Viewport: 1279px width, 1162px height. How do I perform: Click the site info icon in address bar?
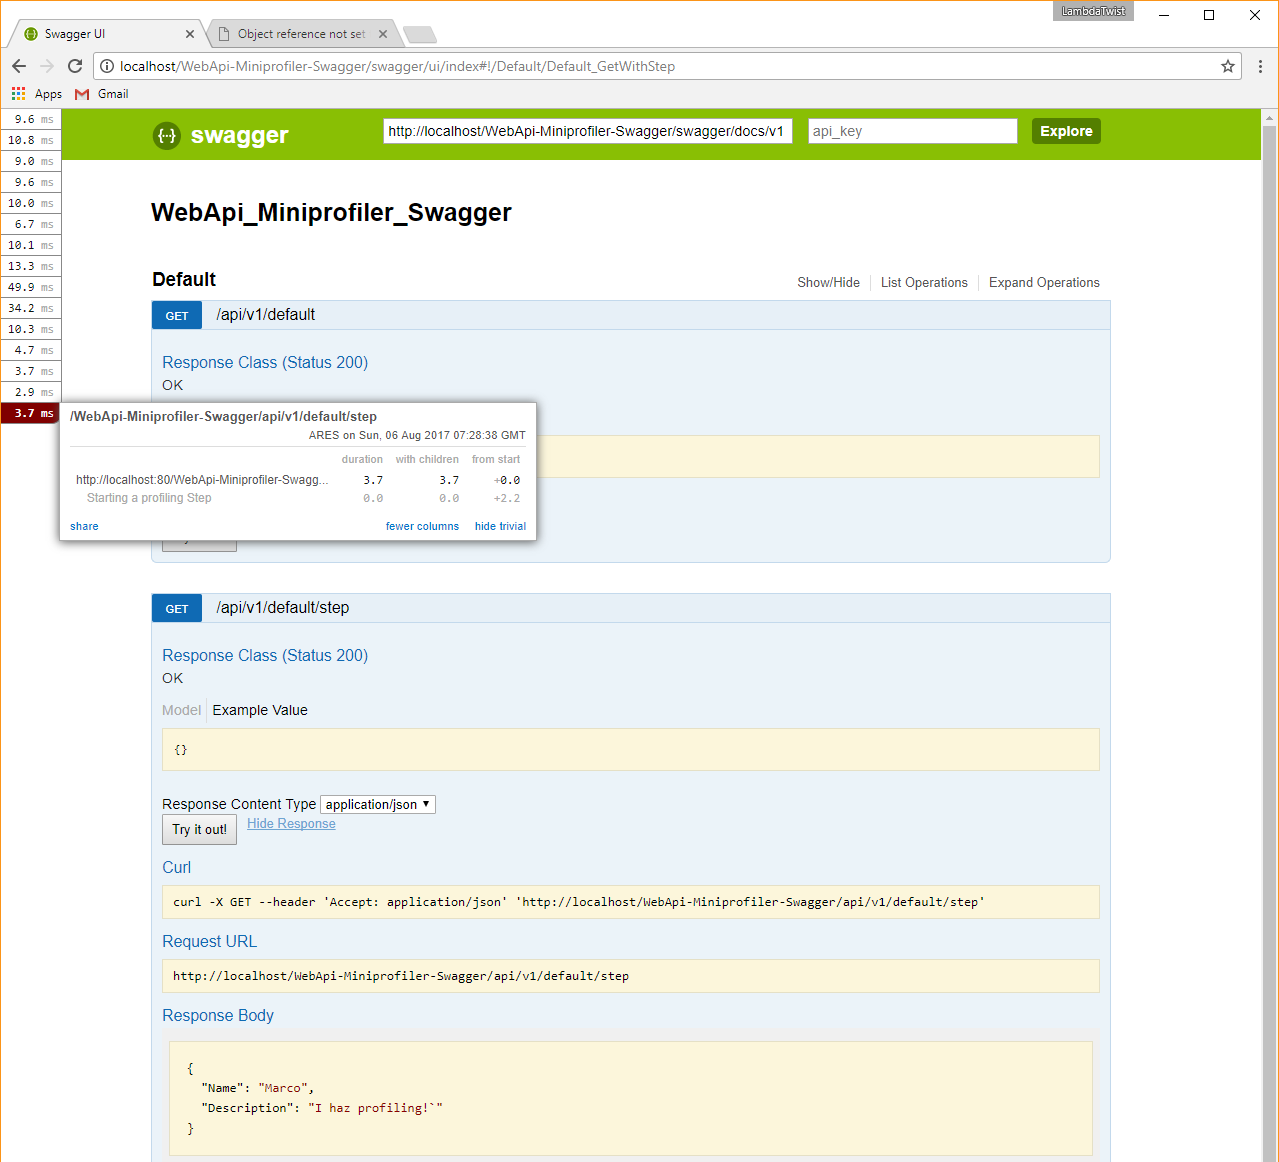(107, 66)
